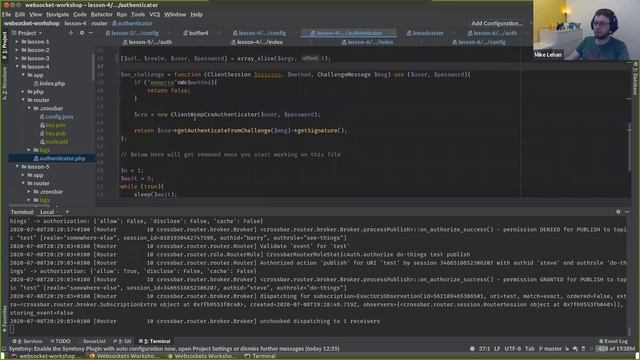Collapse the lesson-4 folder

click(x=17, y=67)
